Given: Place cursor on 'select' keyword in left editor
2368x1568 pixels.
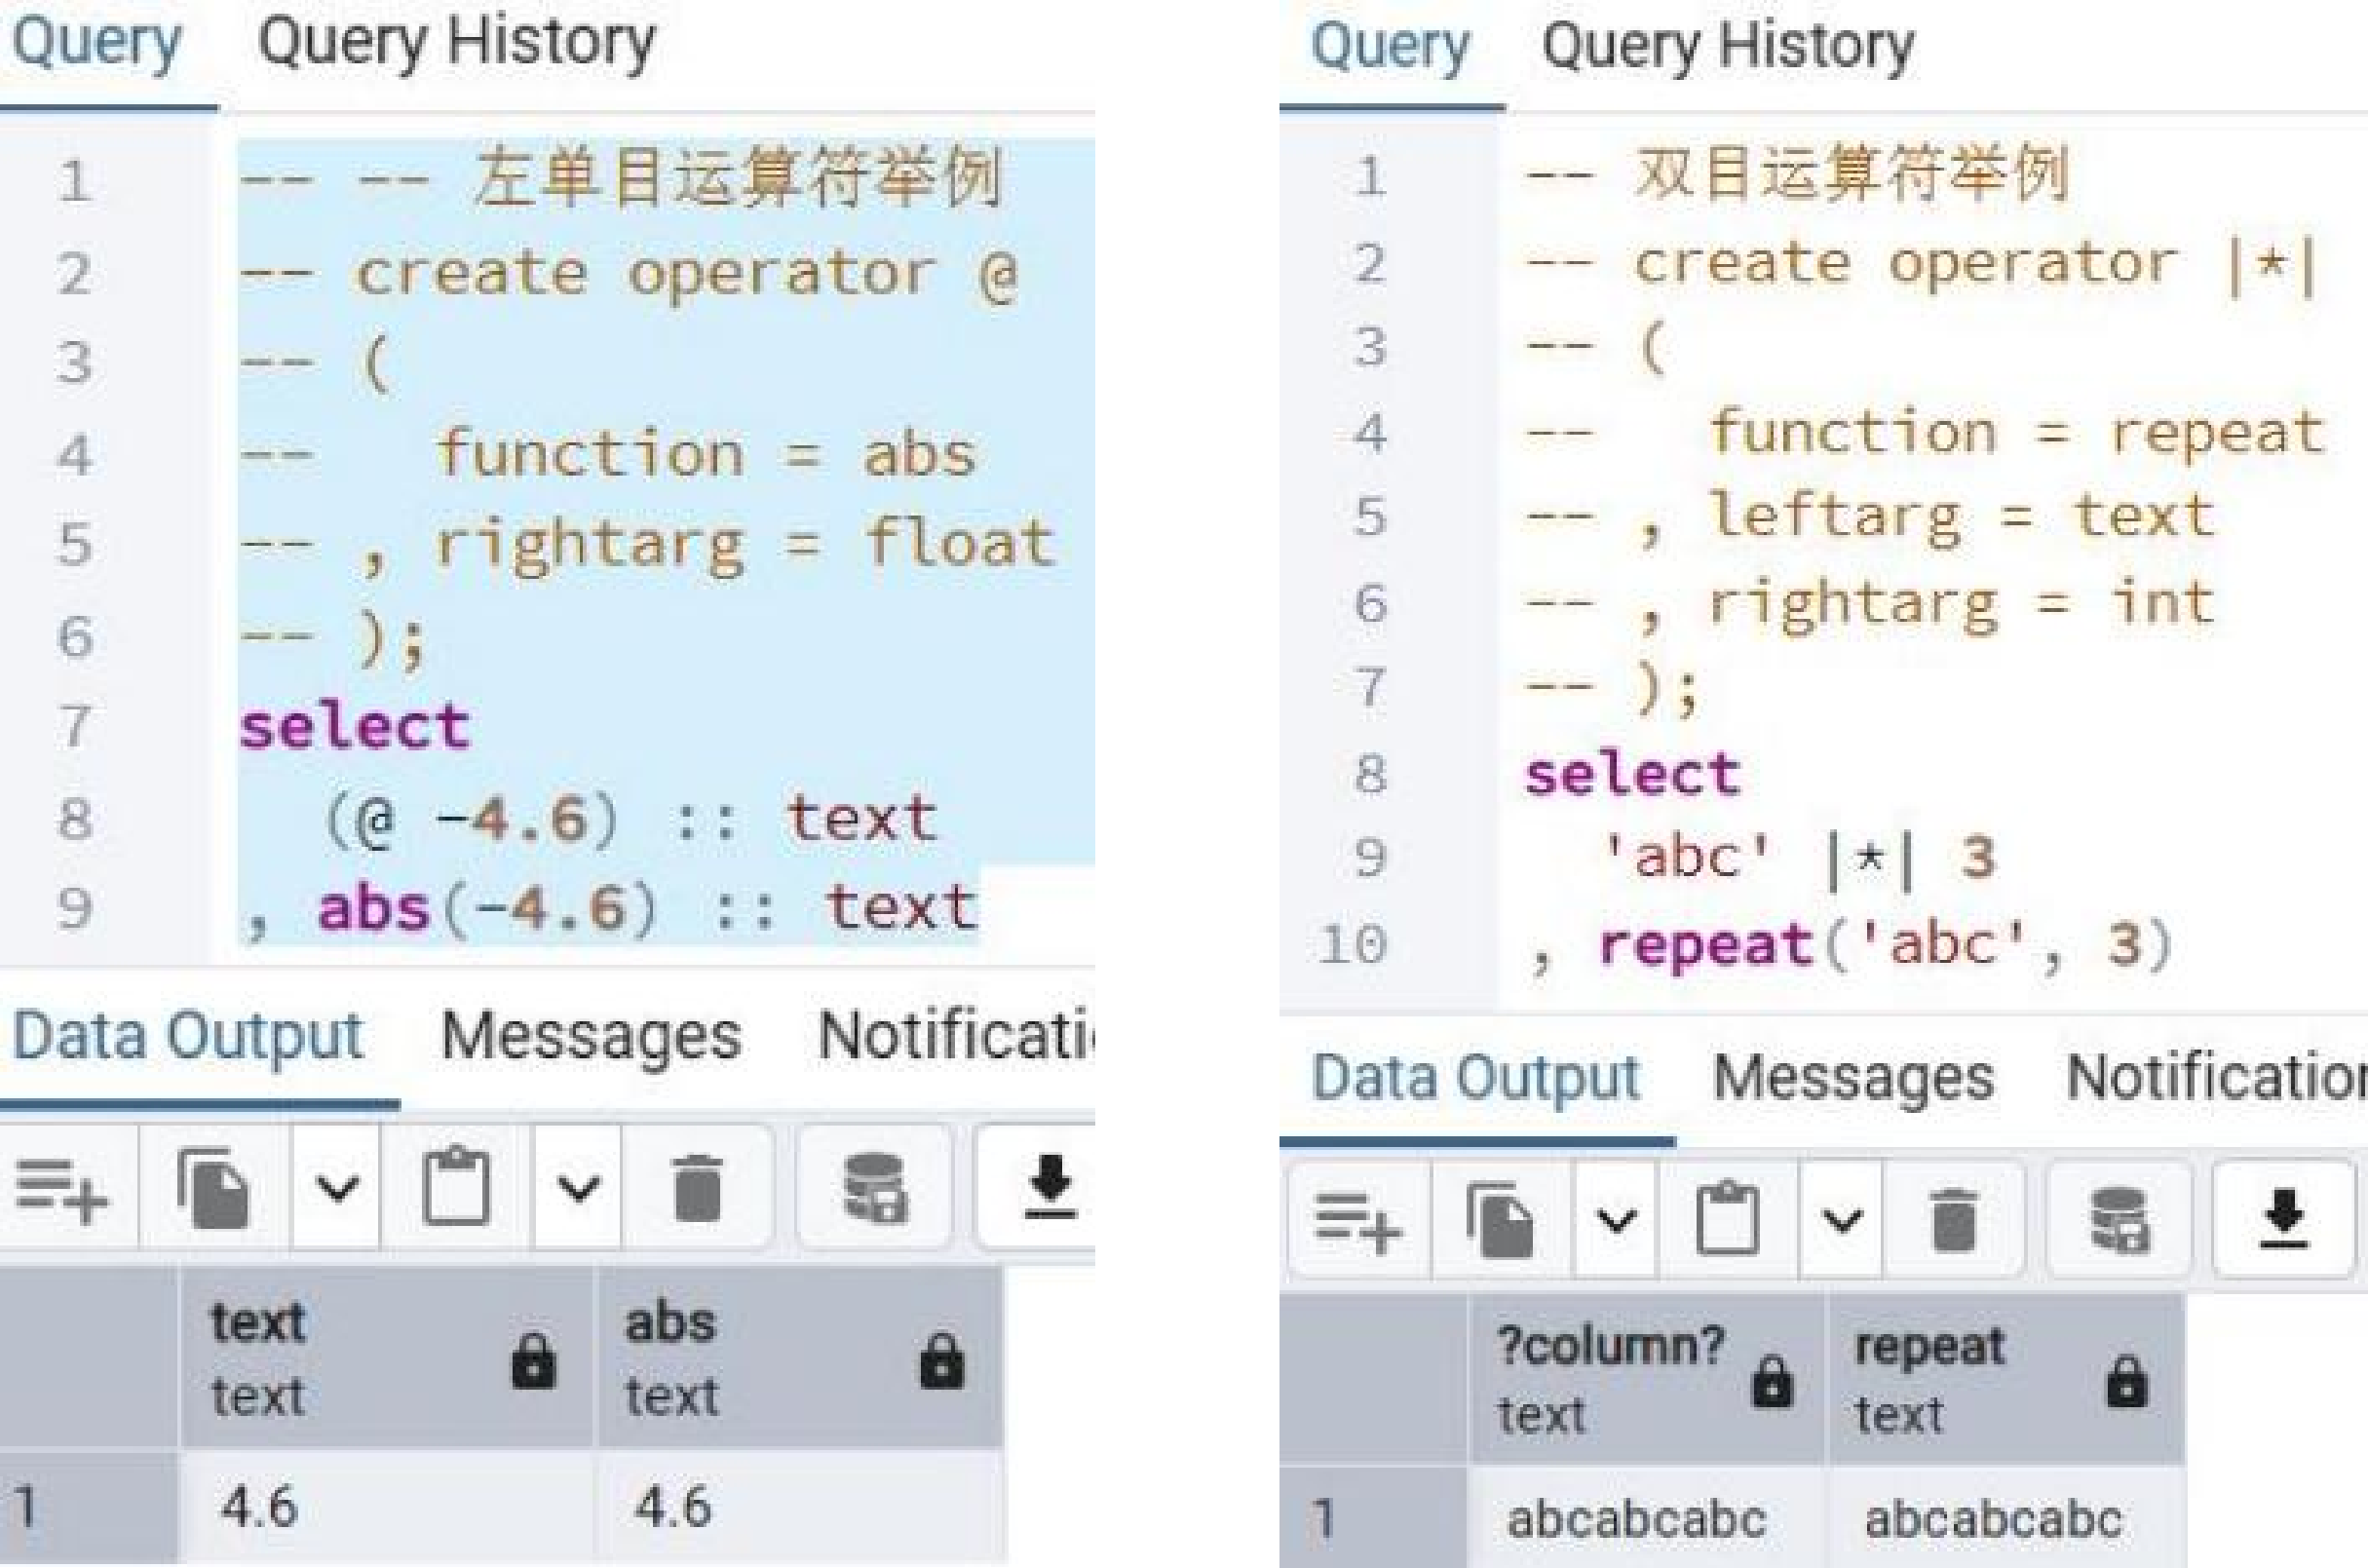Looking at the screenshot, I should (354, 726).
